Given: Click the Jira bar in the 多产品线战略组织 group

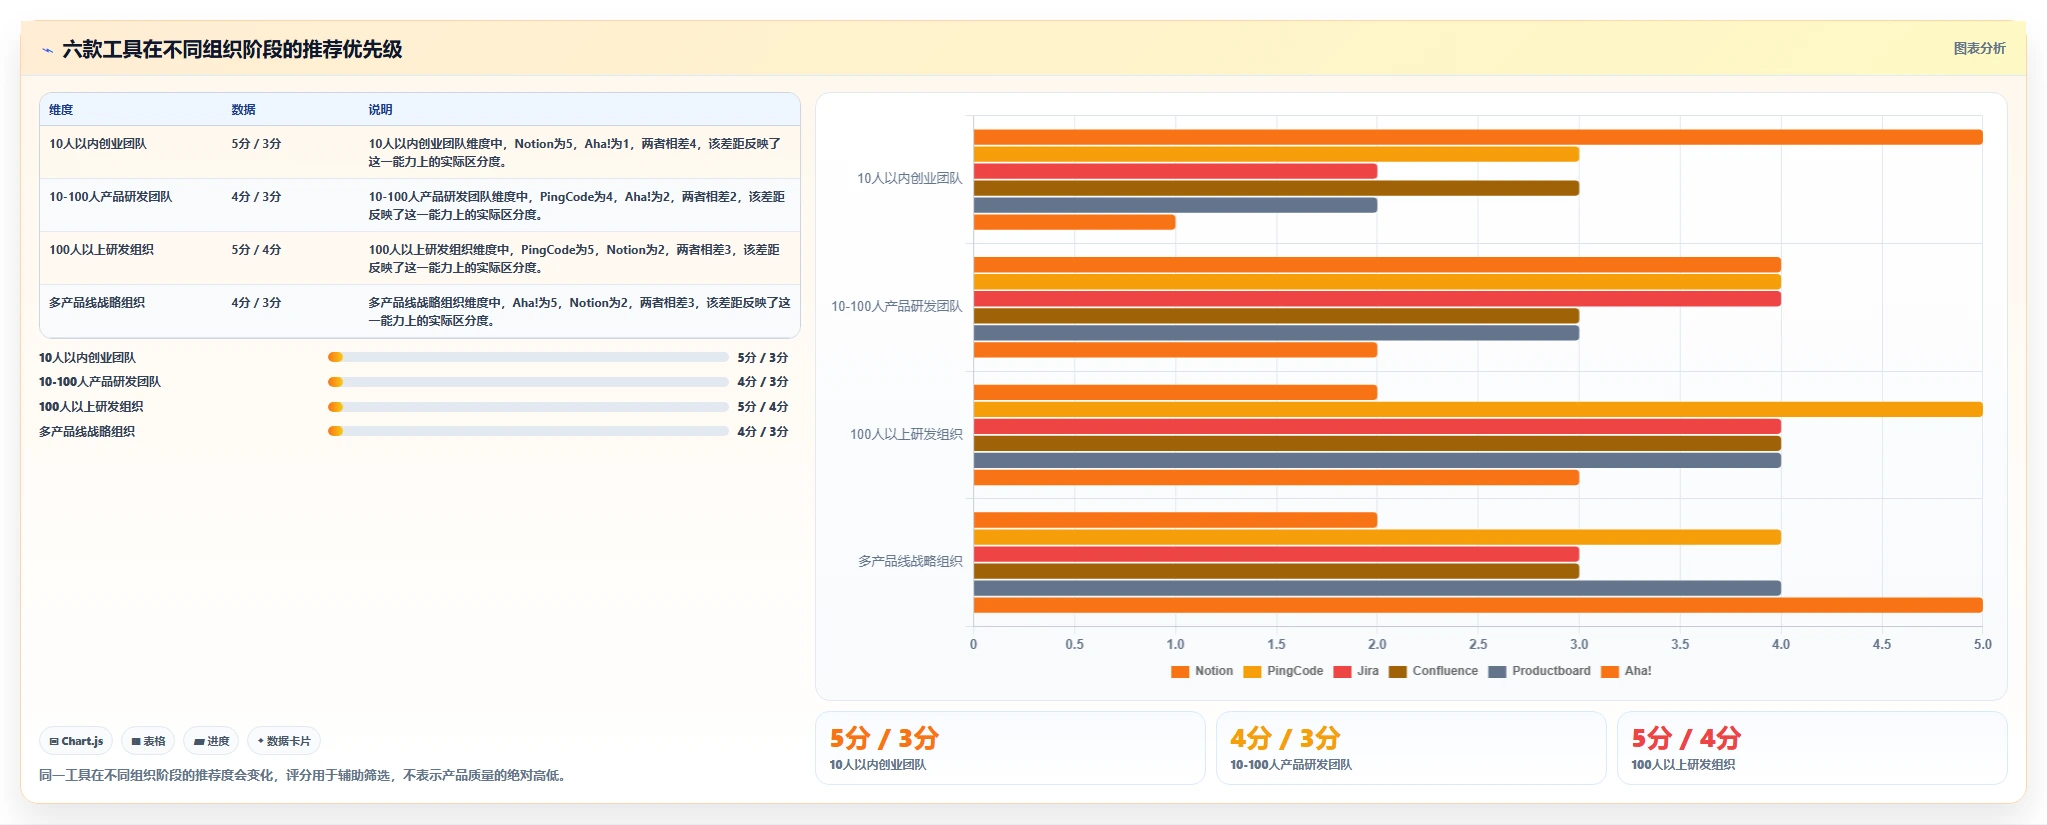Looking at the screenshot, I should (1276, 554).
